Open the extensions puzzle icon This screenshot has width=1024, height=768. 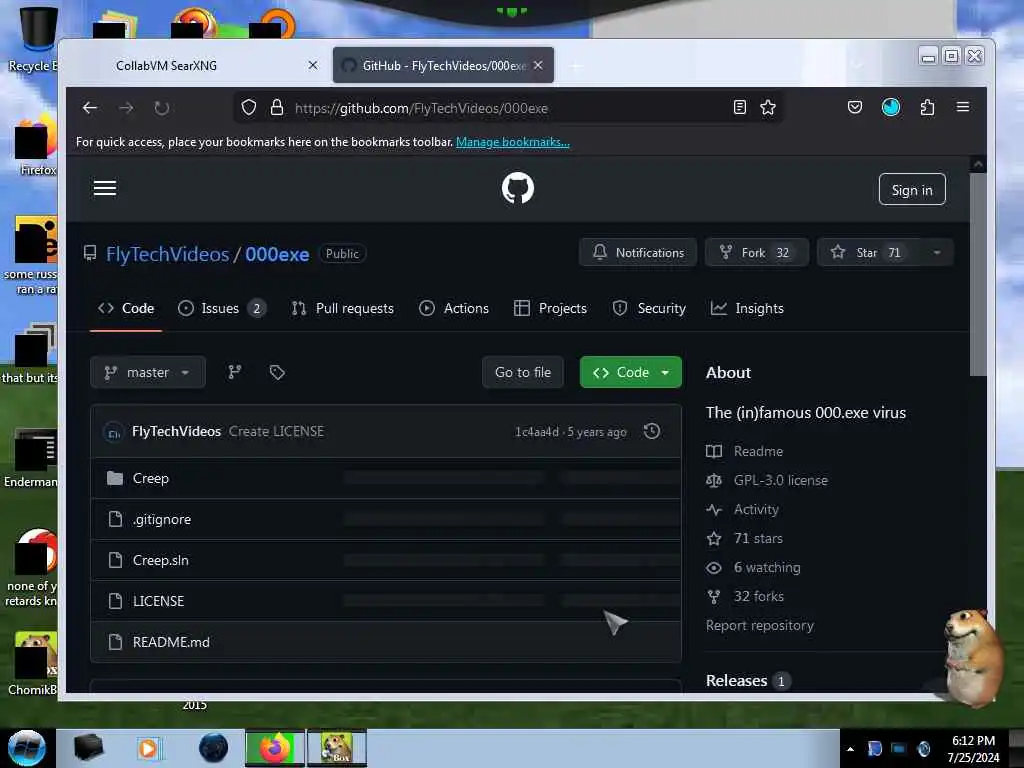click(x=927, y=107)
